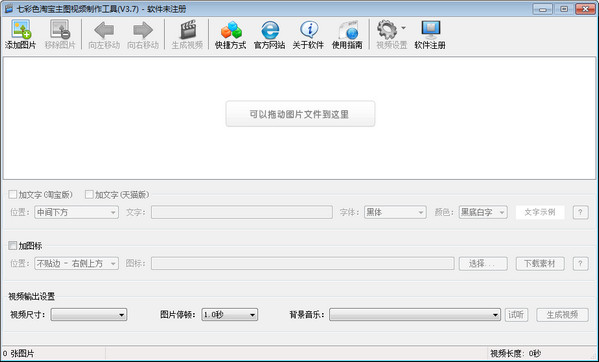Click the 向左移动 left arrow icon

click(x=104, y=30)
